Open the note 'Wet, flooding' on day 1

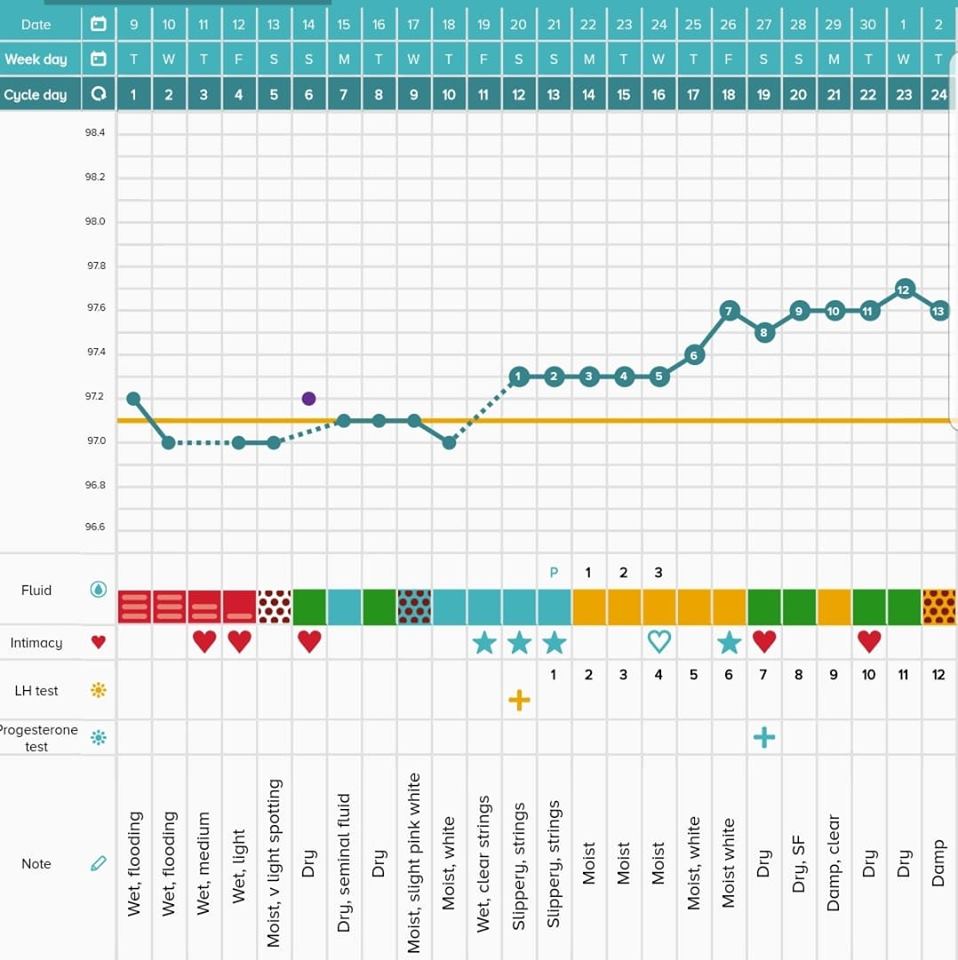[x=134, y=863]
